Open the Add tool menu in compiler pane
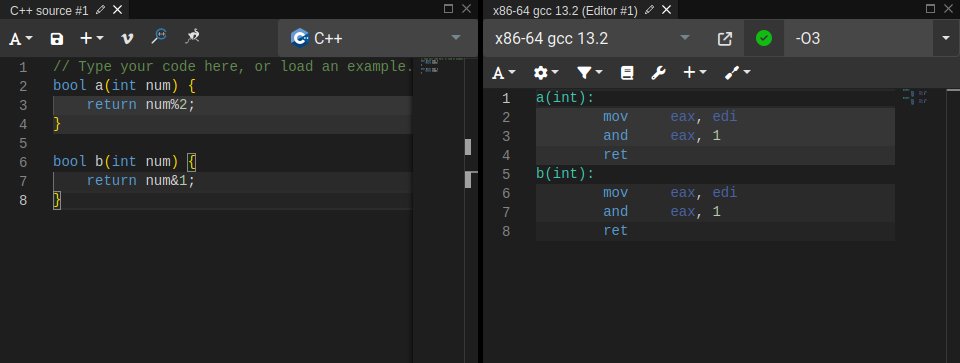The height and width of the screenshot is (363, 960). 738,73
